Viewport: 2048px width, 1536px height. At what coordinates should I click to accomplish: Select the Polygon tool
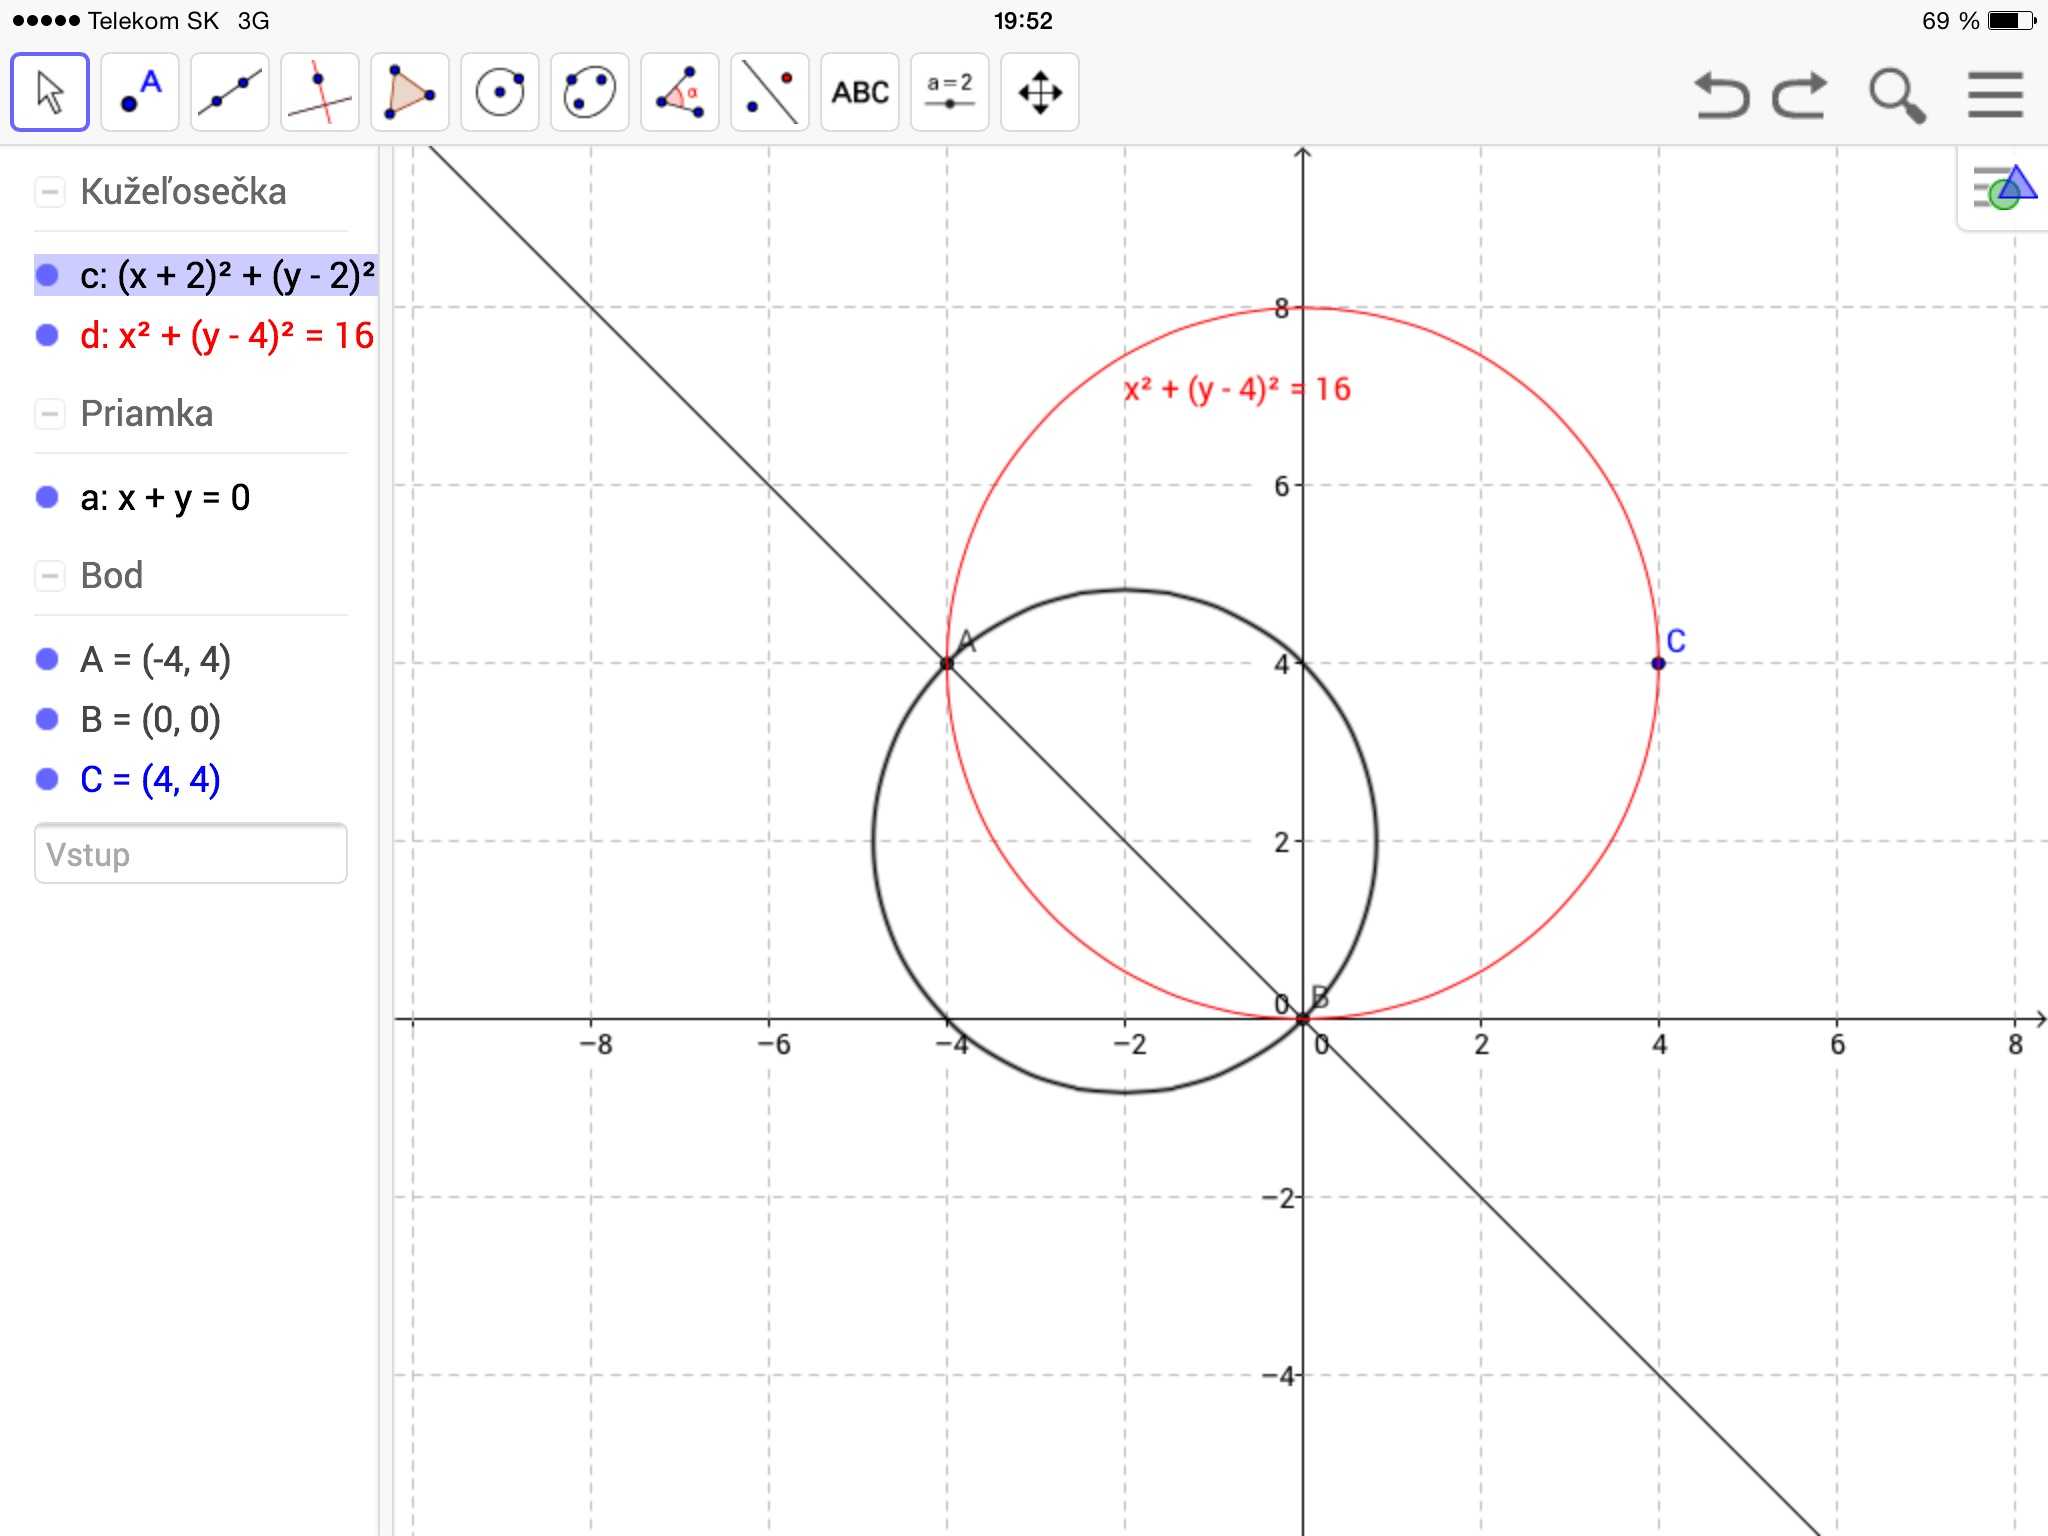click(x=410, y=92)
